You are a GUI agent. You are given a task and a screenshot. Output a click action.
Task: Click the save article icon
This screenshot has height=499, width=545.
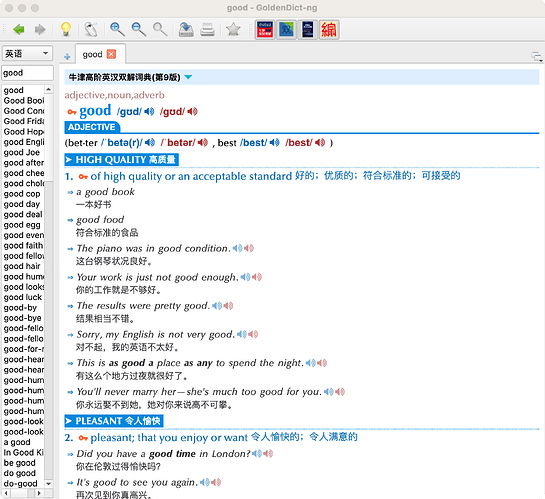pos(186,29)
